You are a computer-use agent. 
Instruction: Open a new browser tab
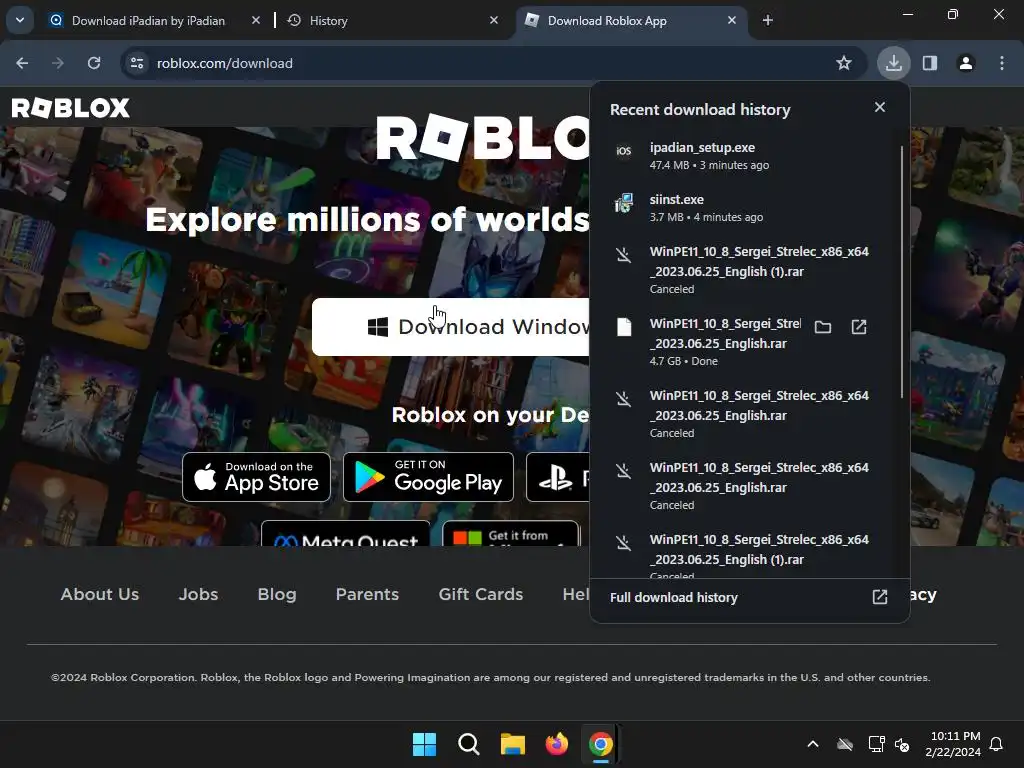point(768,21)
